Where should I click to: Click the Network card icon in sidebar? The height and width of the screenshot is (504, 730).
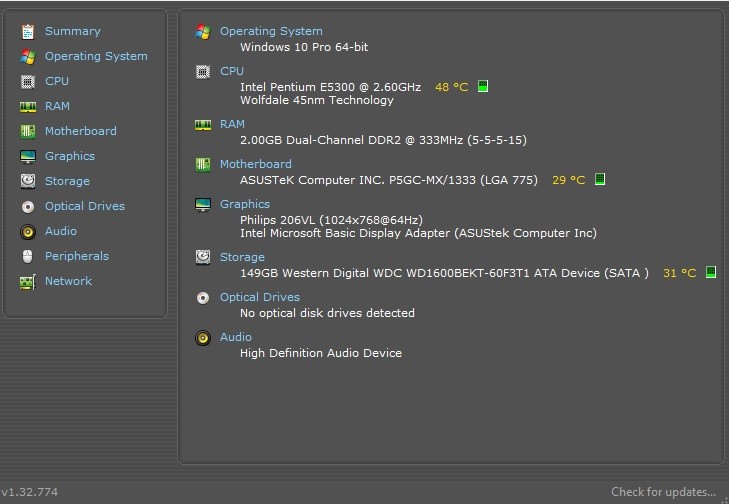coord(28,282)
